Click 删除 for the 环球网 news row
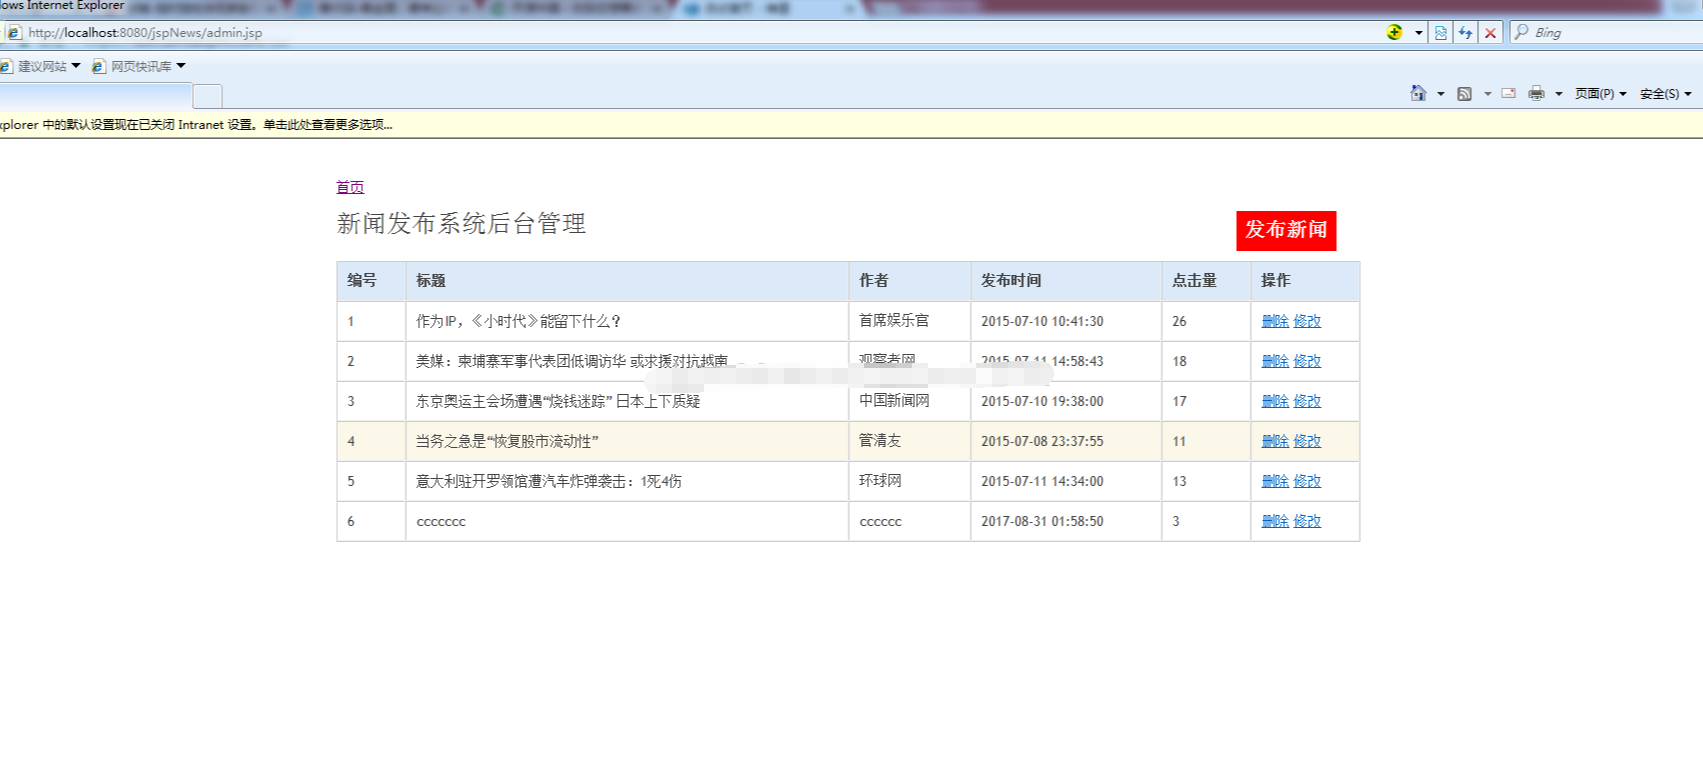Image resolution: width=1703 pixels, height=774 pixels. [1275, 481]
